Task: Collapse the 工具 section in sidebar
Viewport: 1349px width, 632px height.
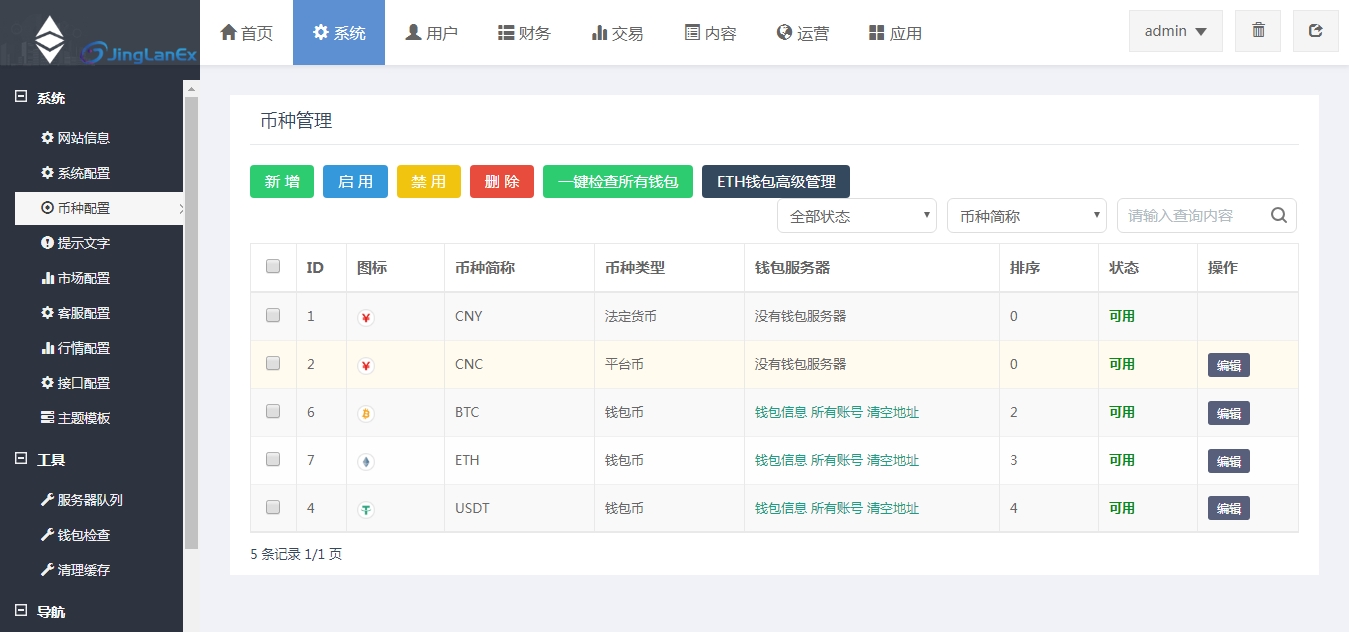Action: point(21,459)
